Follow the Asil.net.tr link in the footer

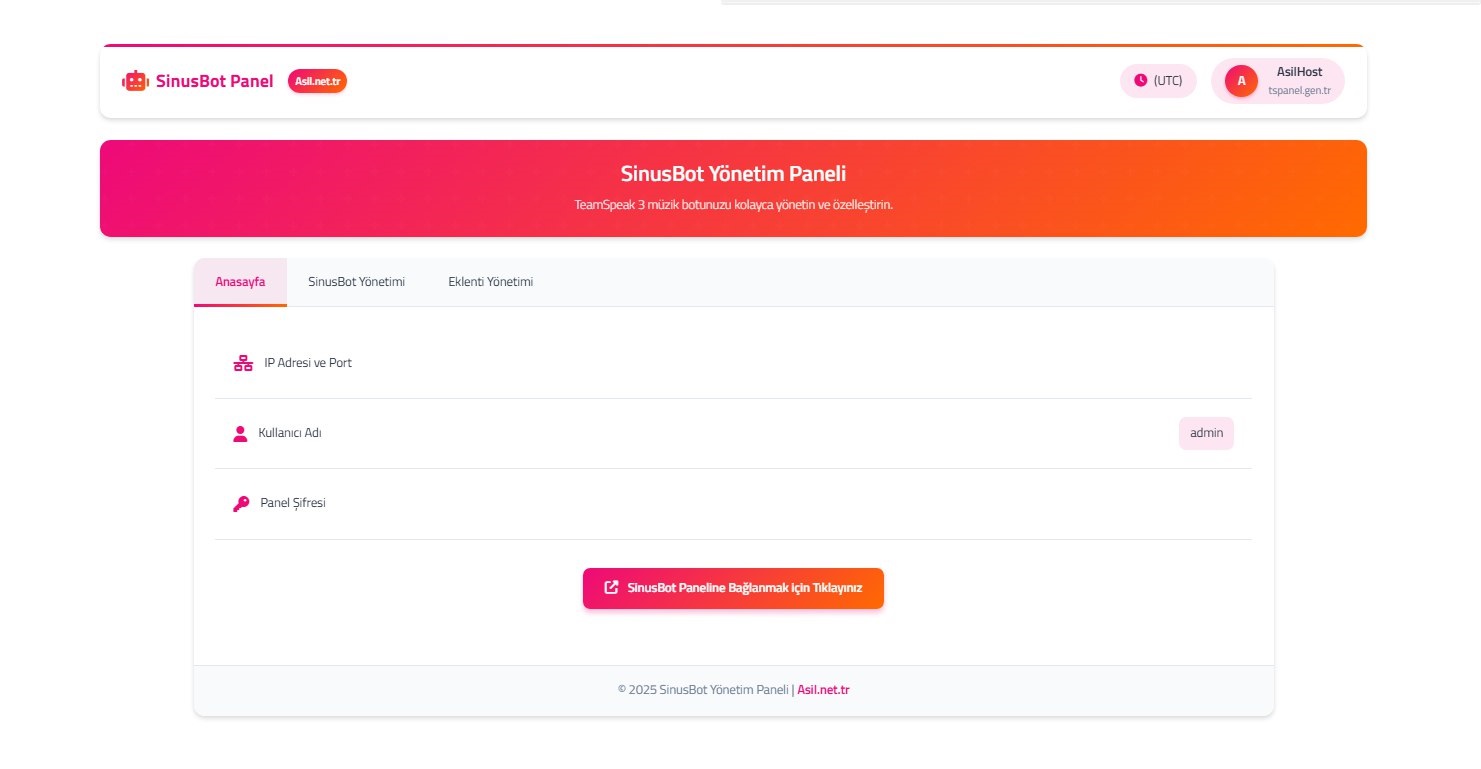click(823, 690)
